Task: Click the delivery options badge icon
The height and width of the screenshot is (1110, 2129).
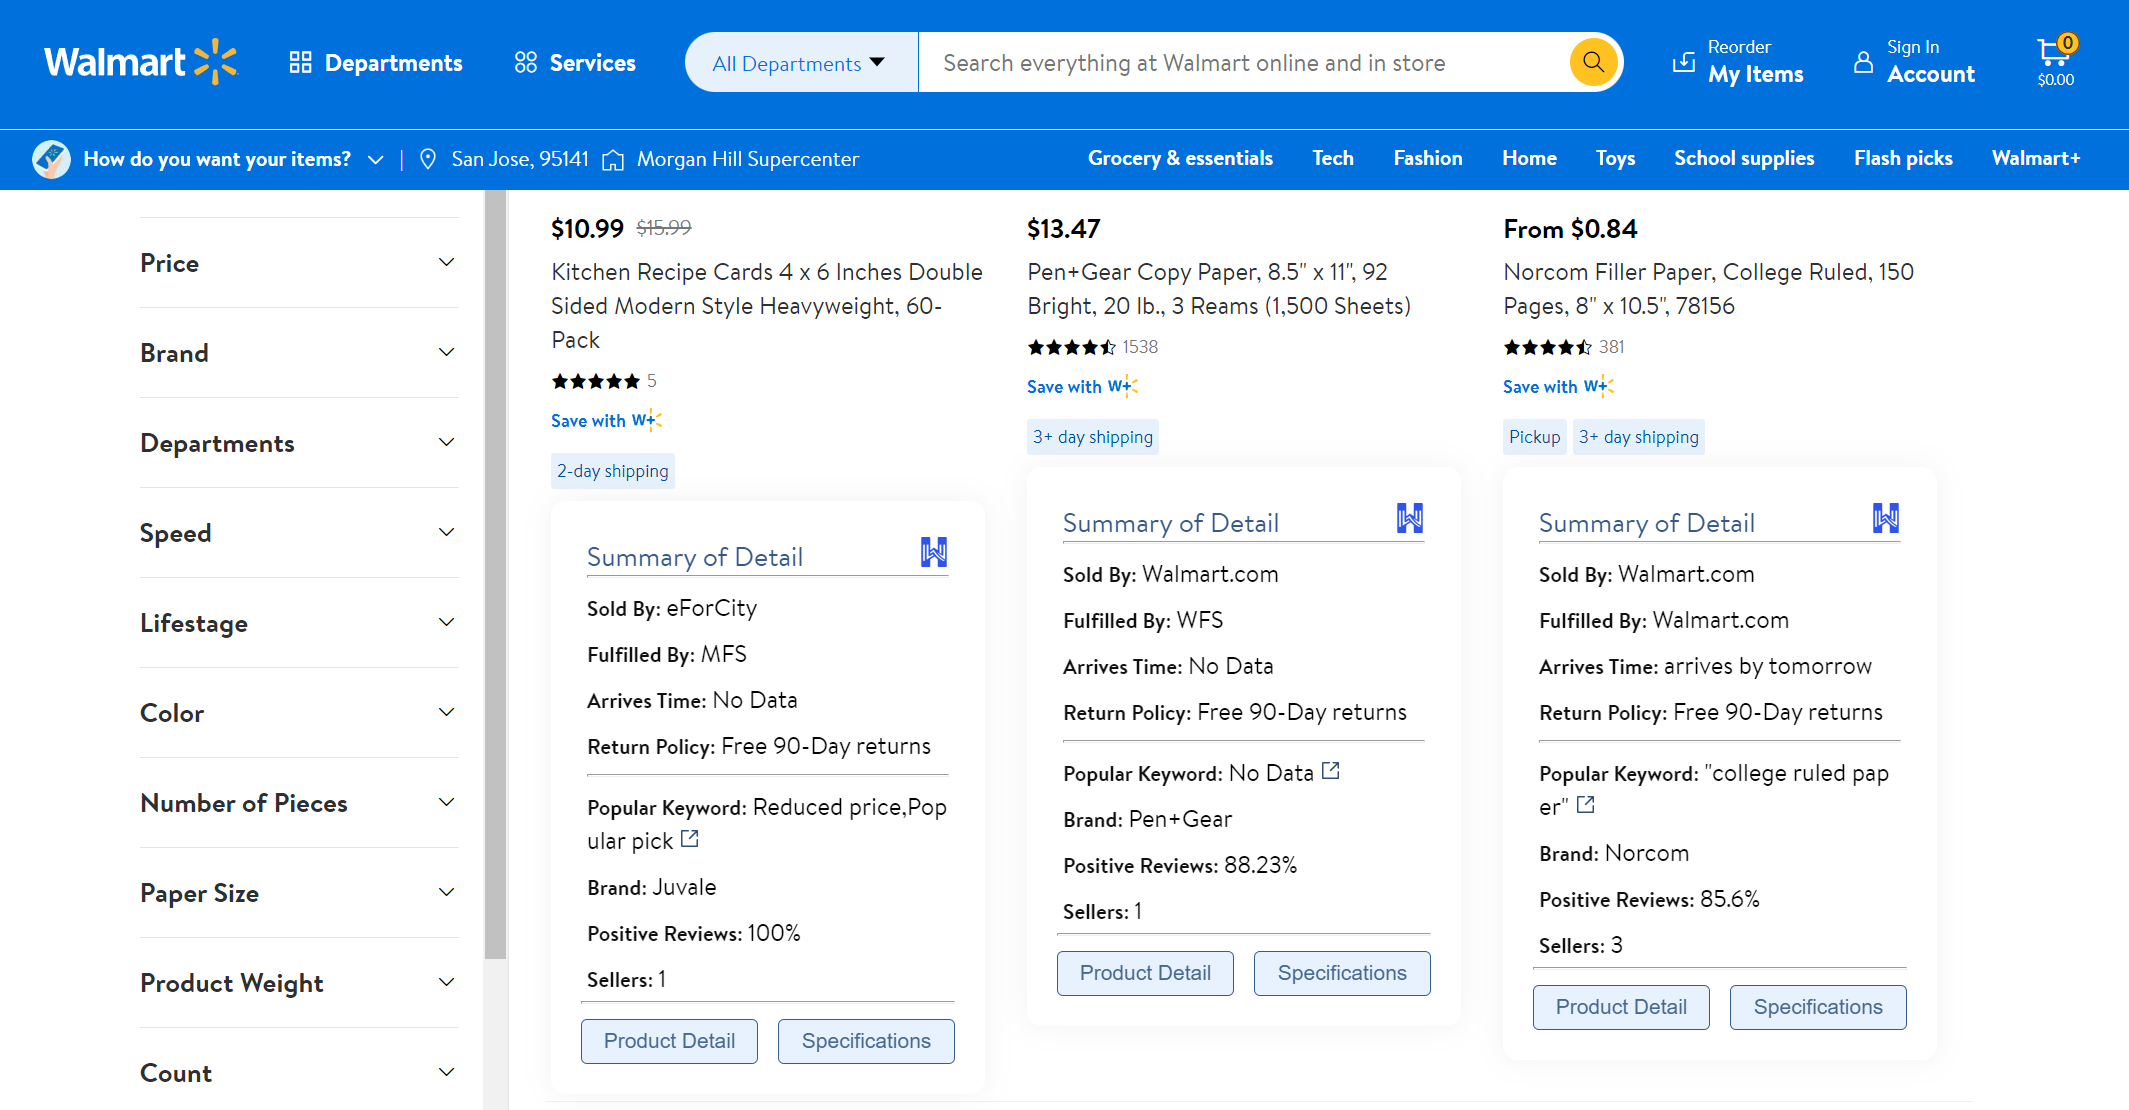Action: [51, 159]
